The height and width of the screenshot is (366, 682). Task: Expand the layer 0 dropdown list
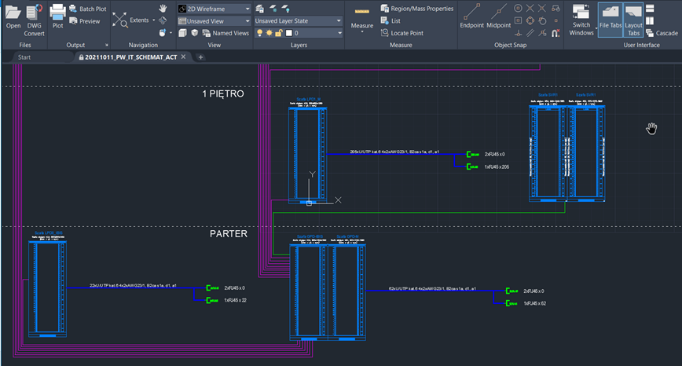pyautogui.click(x=340, y=33)
